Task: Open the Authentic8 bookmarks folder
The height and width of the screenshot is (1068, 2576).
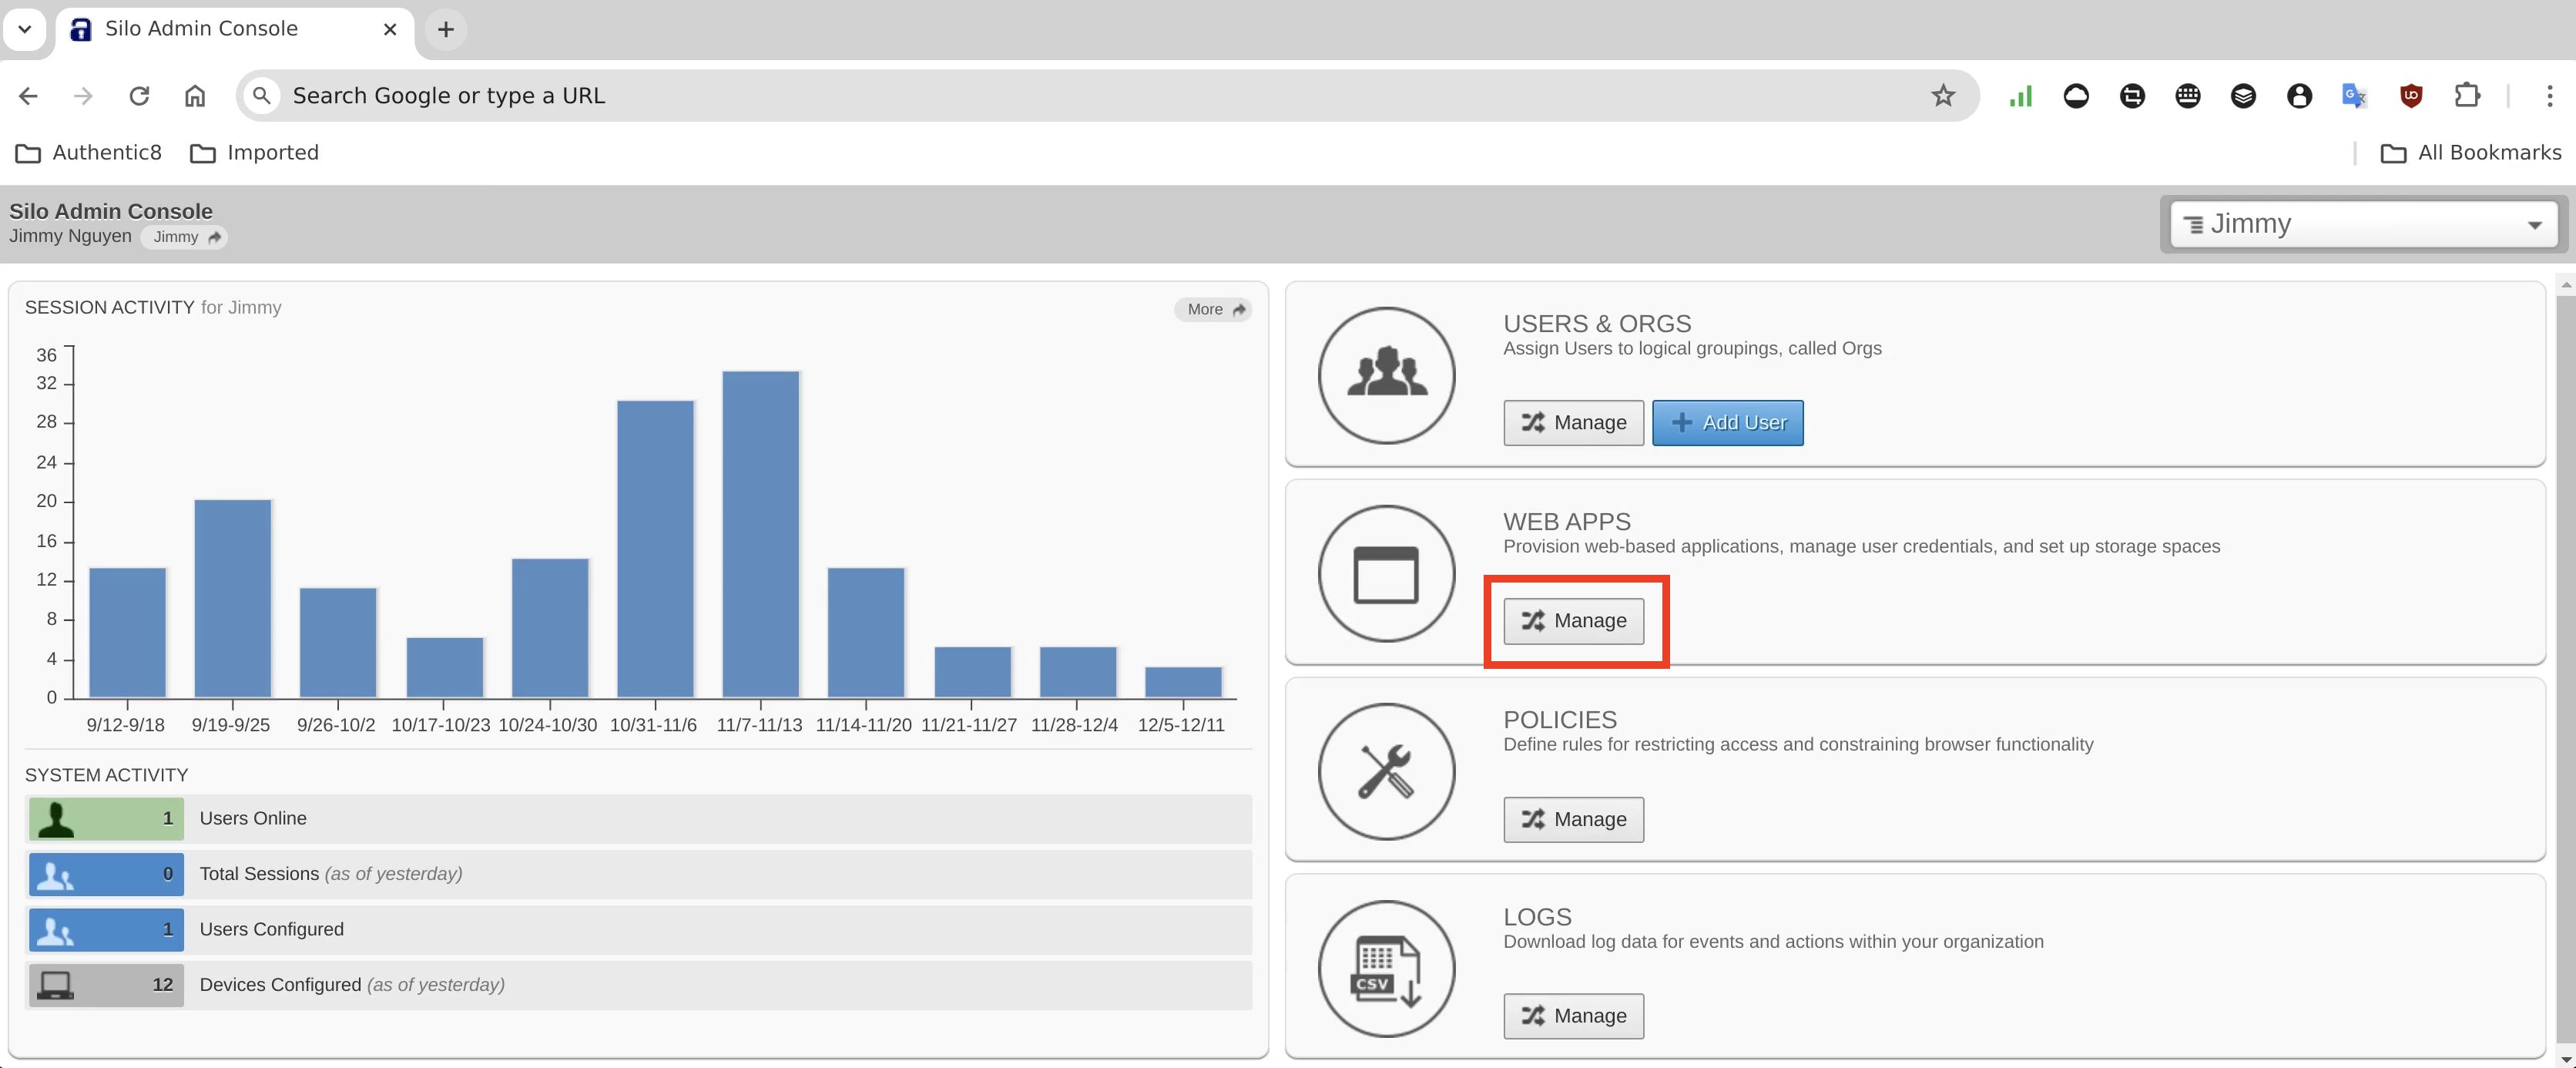Action: click(89, 153)
